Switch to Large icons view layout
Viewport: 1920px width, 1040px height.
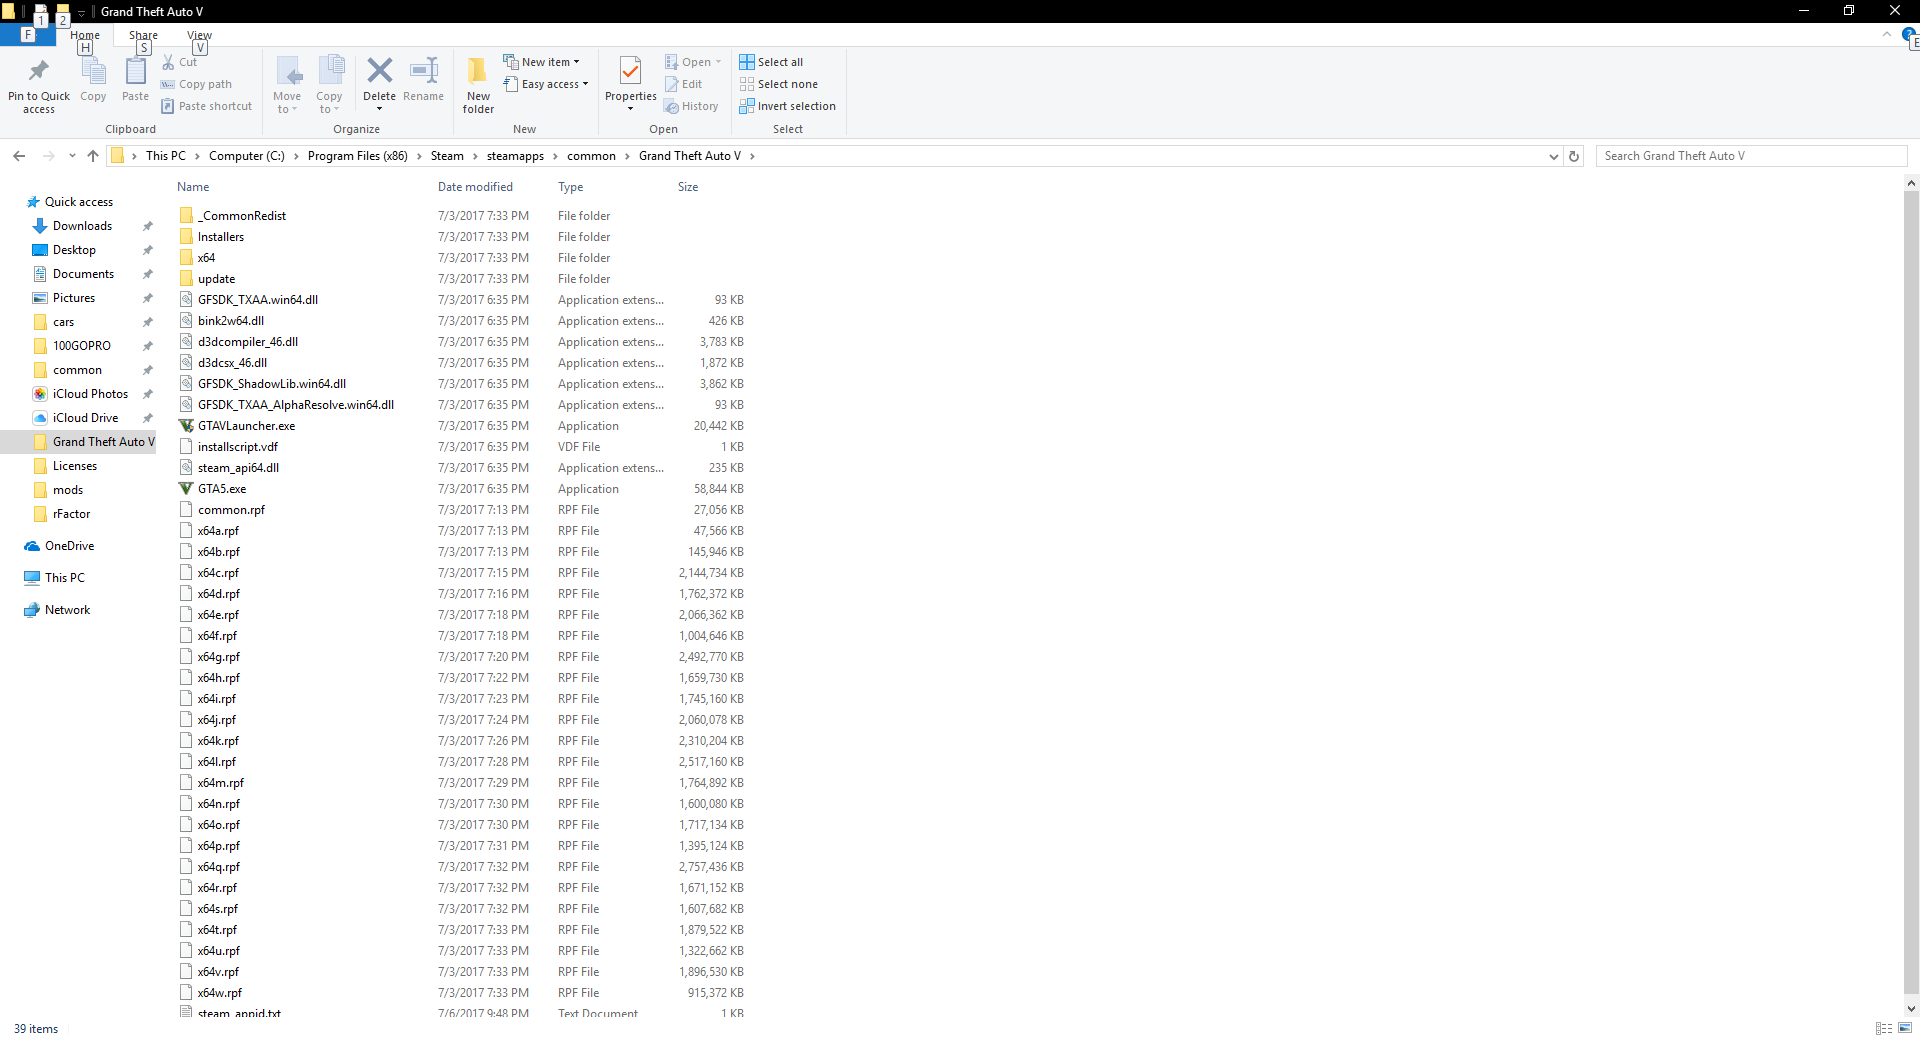[1905, 1028]
